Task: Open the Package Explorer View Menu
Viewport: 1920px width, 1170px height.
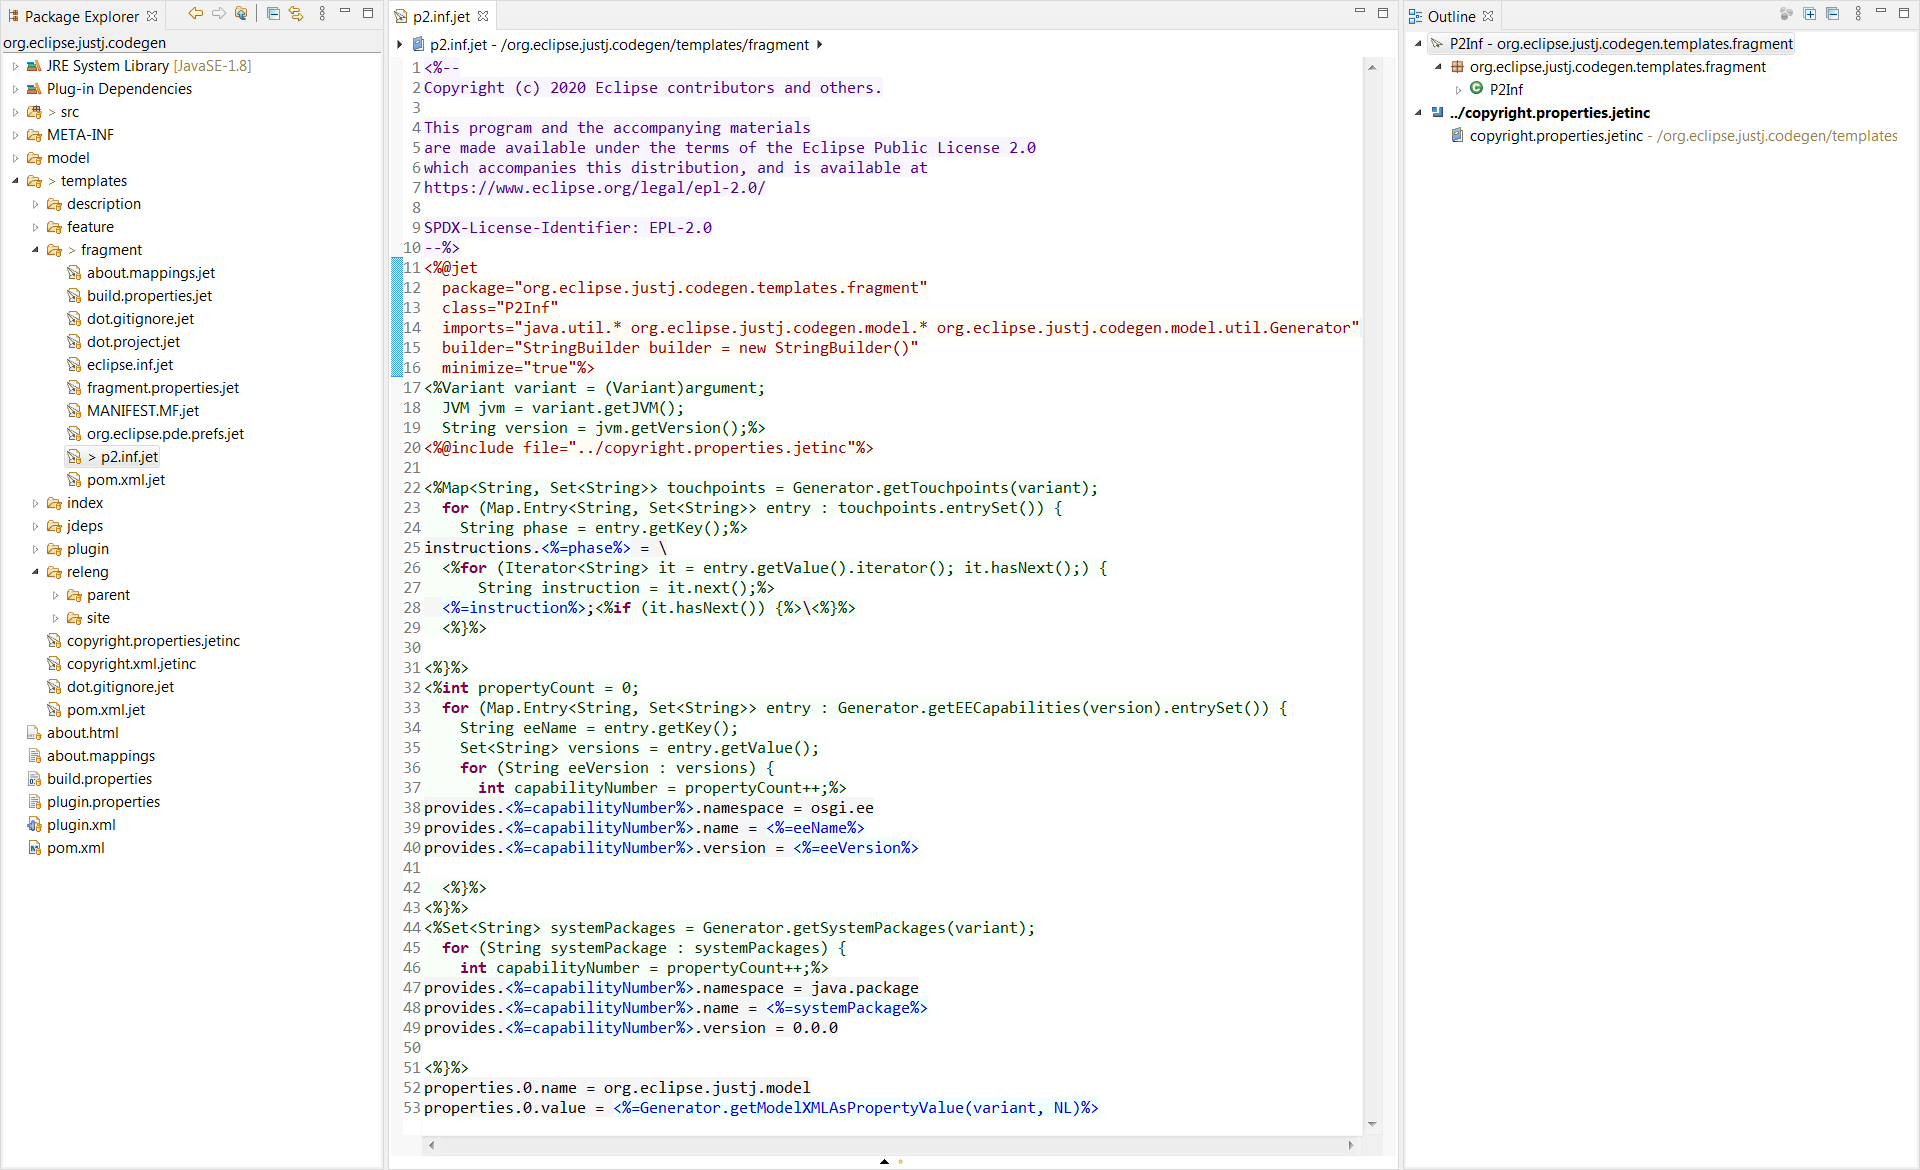Action: [x=322, y=14]
